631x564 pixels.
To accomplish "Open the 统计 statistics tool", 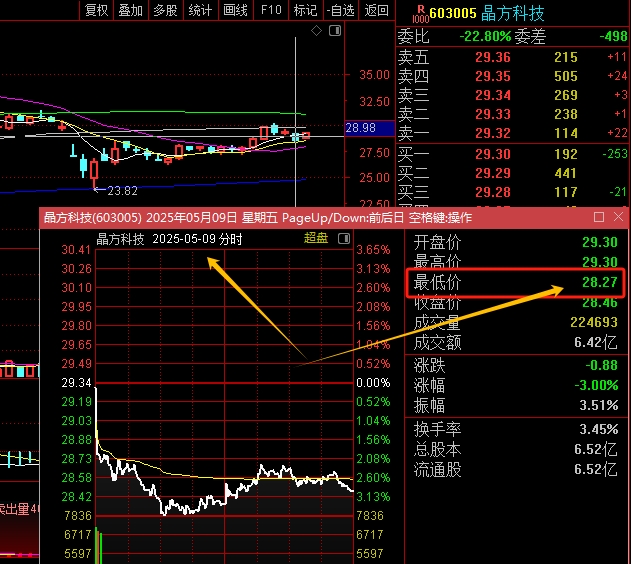I will click(x=200, y=10).
